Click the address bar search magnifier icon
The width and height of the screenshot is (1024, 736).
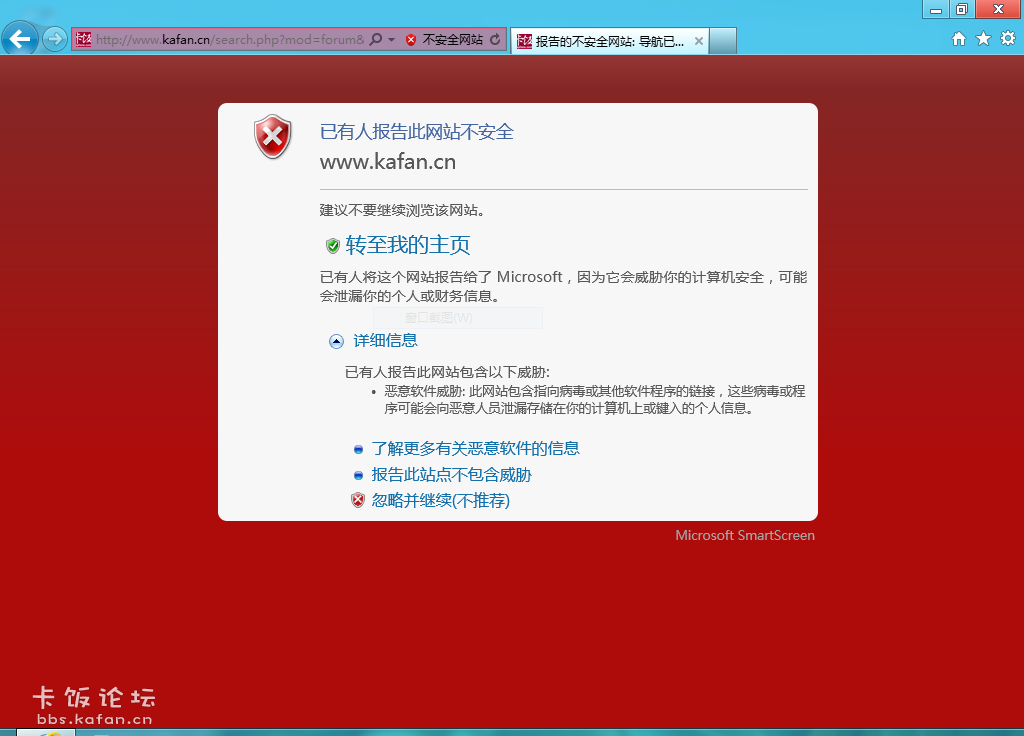[x=376, y=39]
